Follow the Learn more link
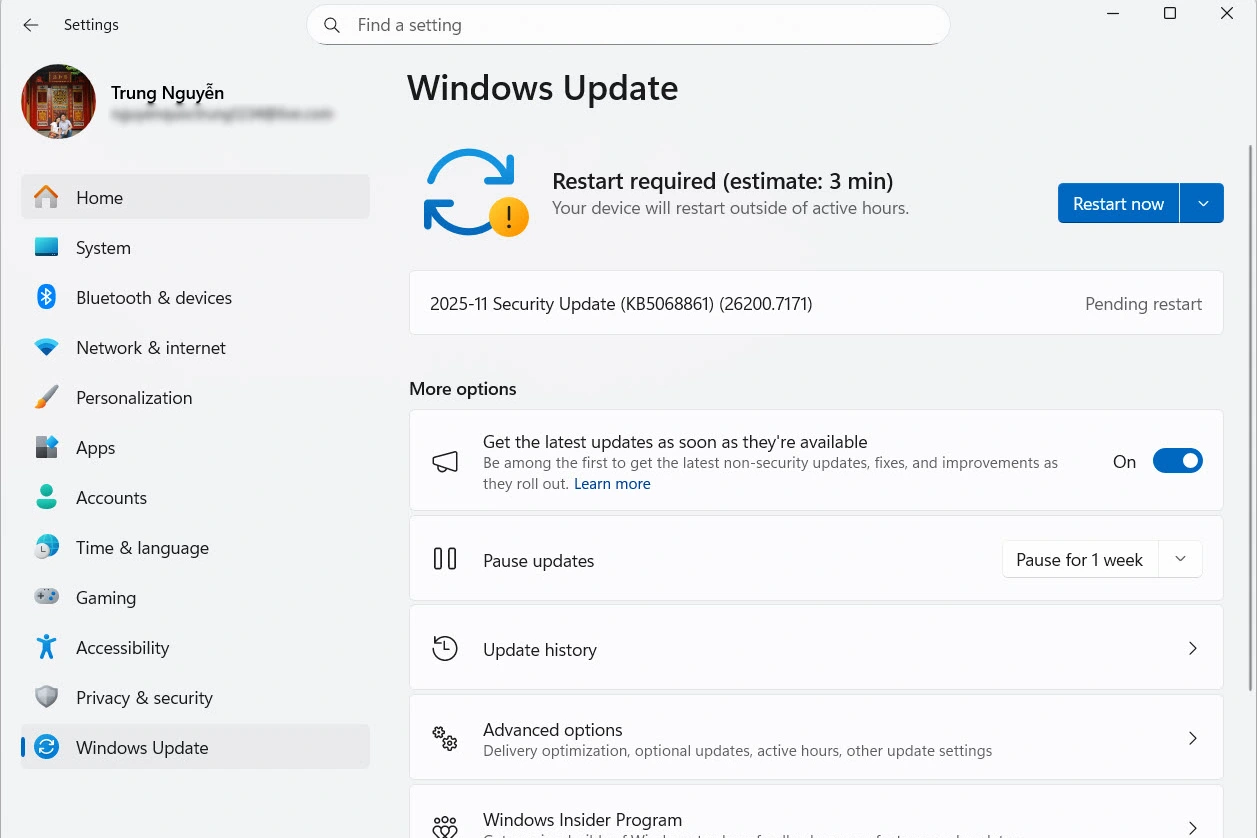 click(x=612, y=484)
